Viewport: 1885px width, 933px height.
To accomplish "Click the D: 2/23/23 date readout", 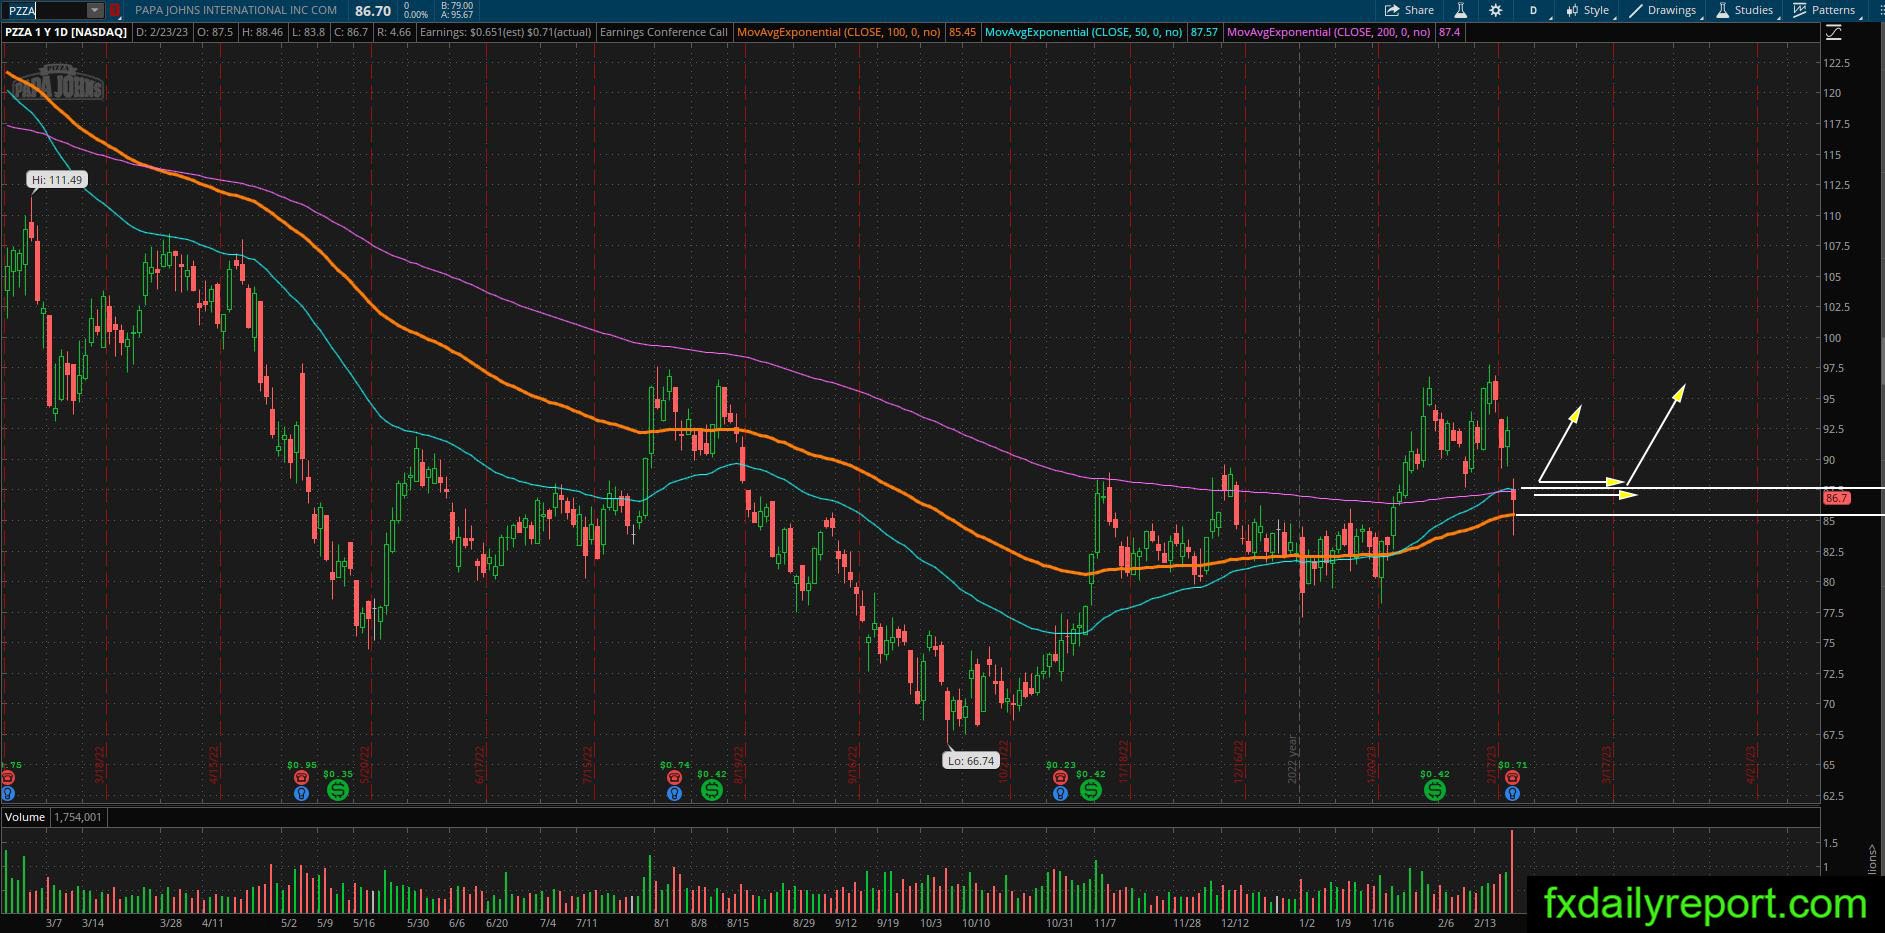I will point(164,32).
